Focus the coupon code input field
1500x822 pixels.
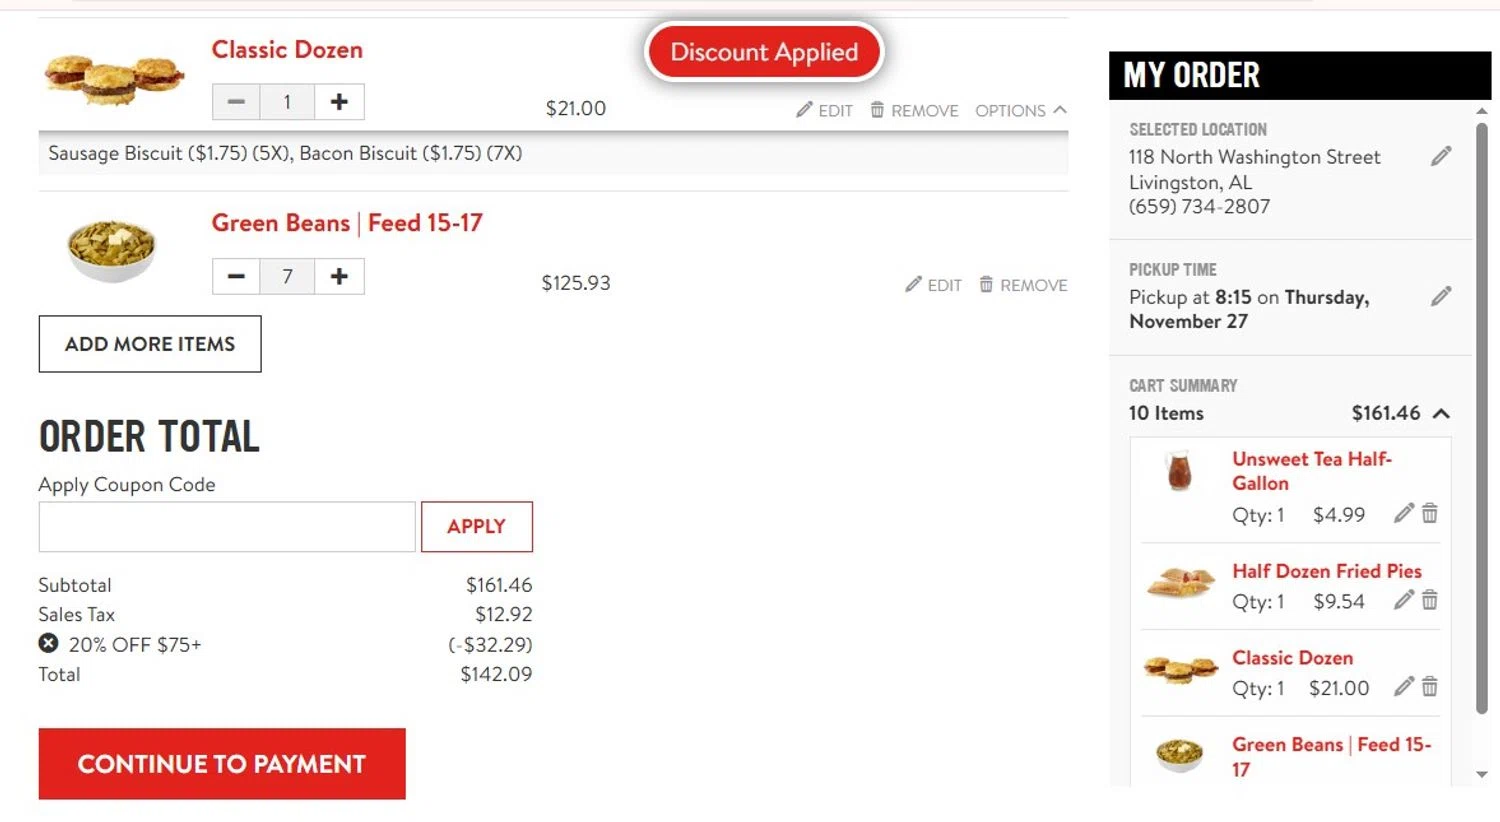tap(227, 526)
